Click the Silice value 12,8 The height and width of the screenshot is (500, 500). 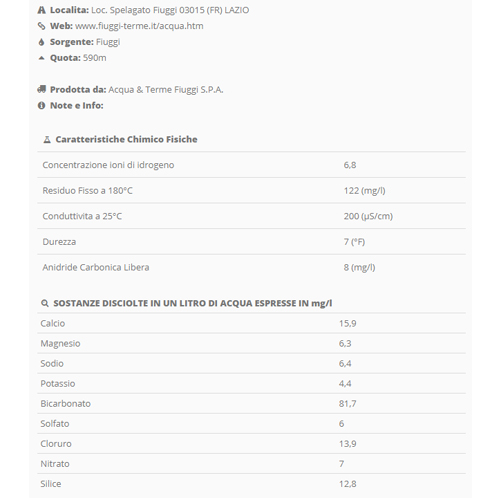pyautogui.click(x=347, y=484)
